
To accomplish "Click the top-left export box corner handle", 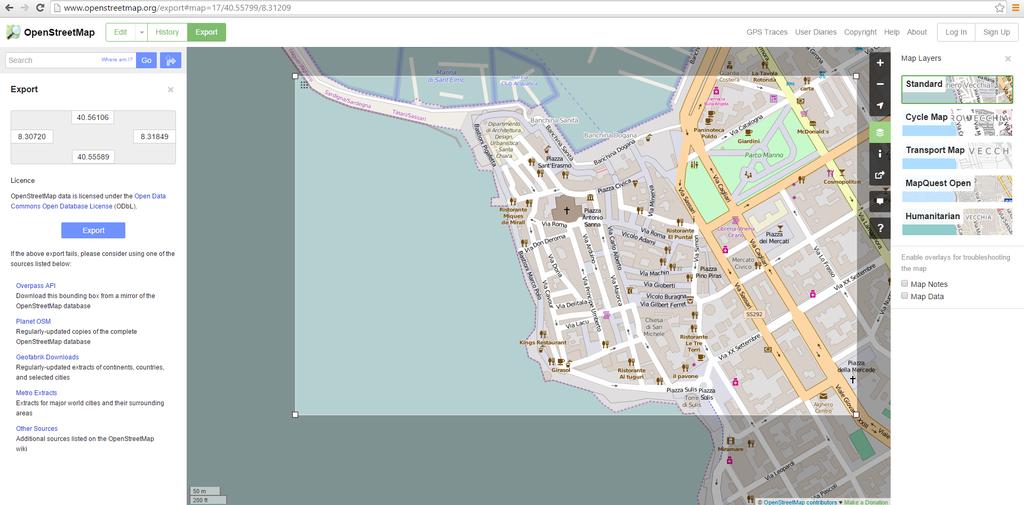I will pos(295,76).
